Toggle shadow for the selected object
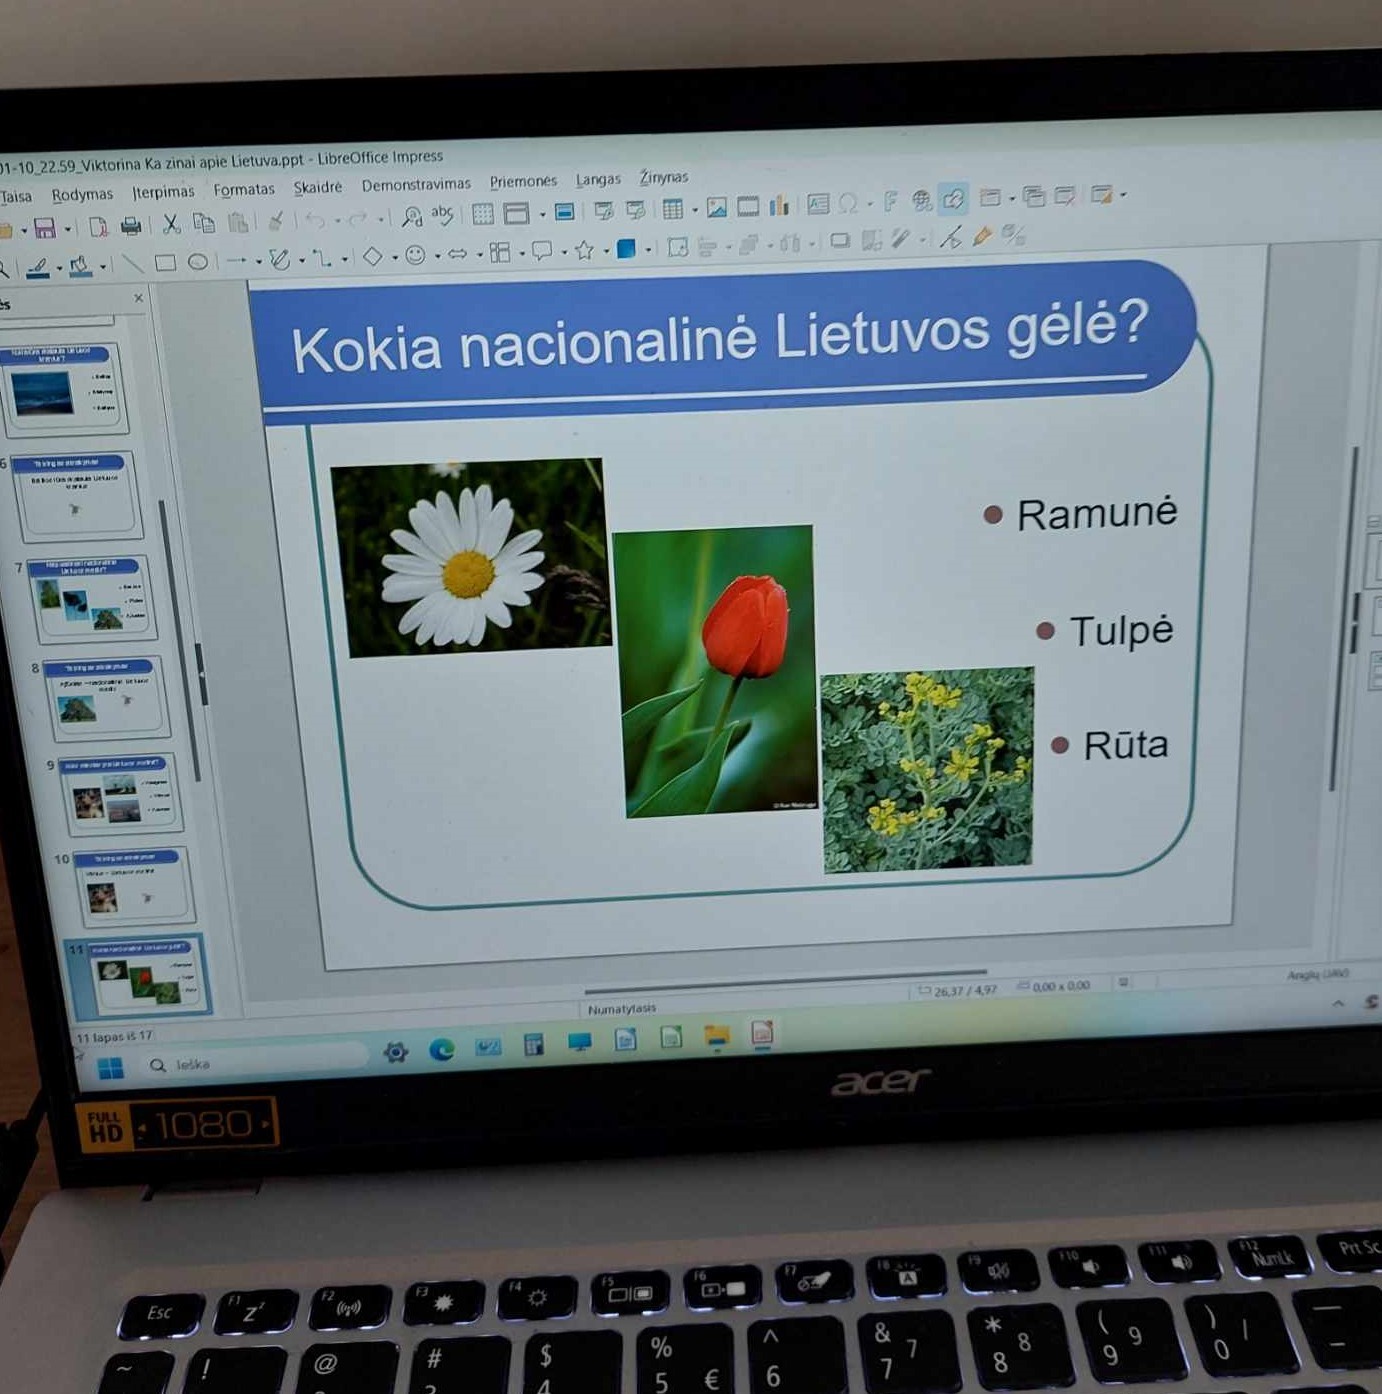Viewport: 1382px width, 1394px height. click(x=840, y=240)
